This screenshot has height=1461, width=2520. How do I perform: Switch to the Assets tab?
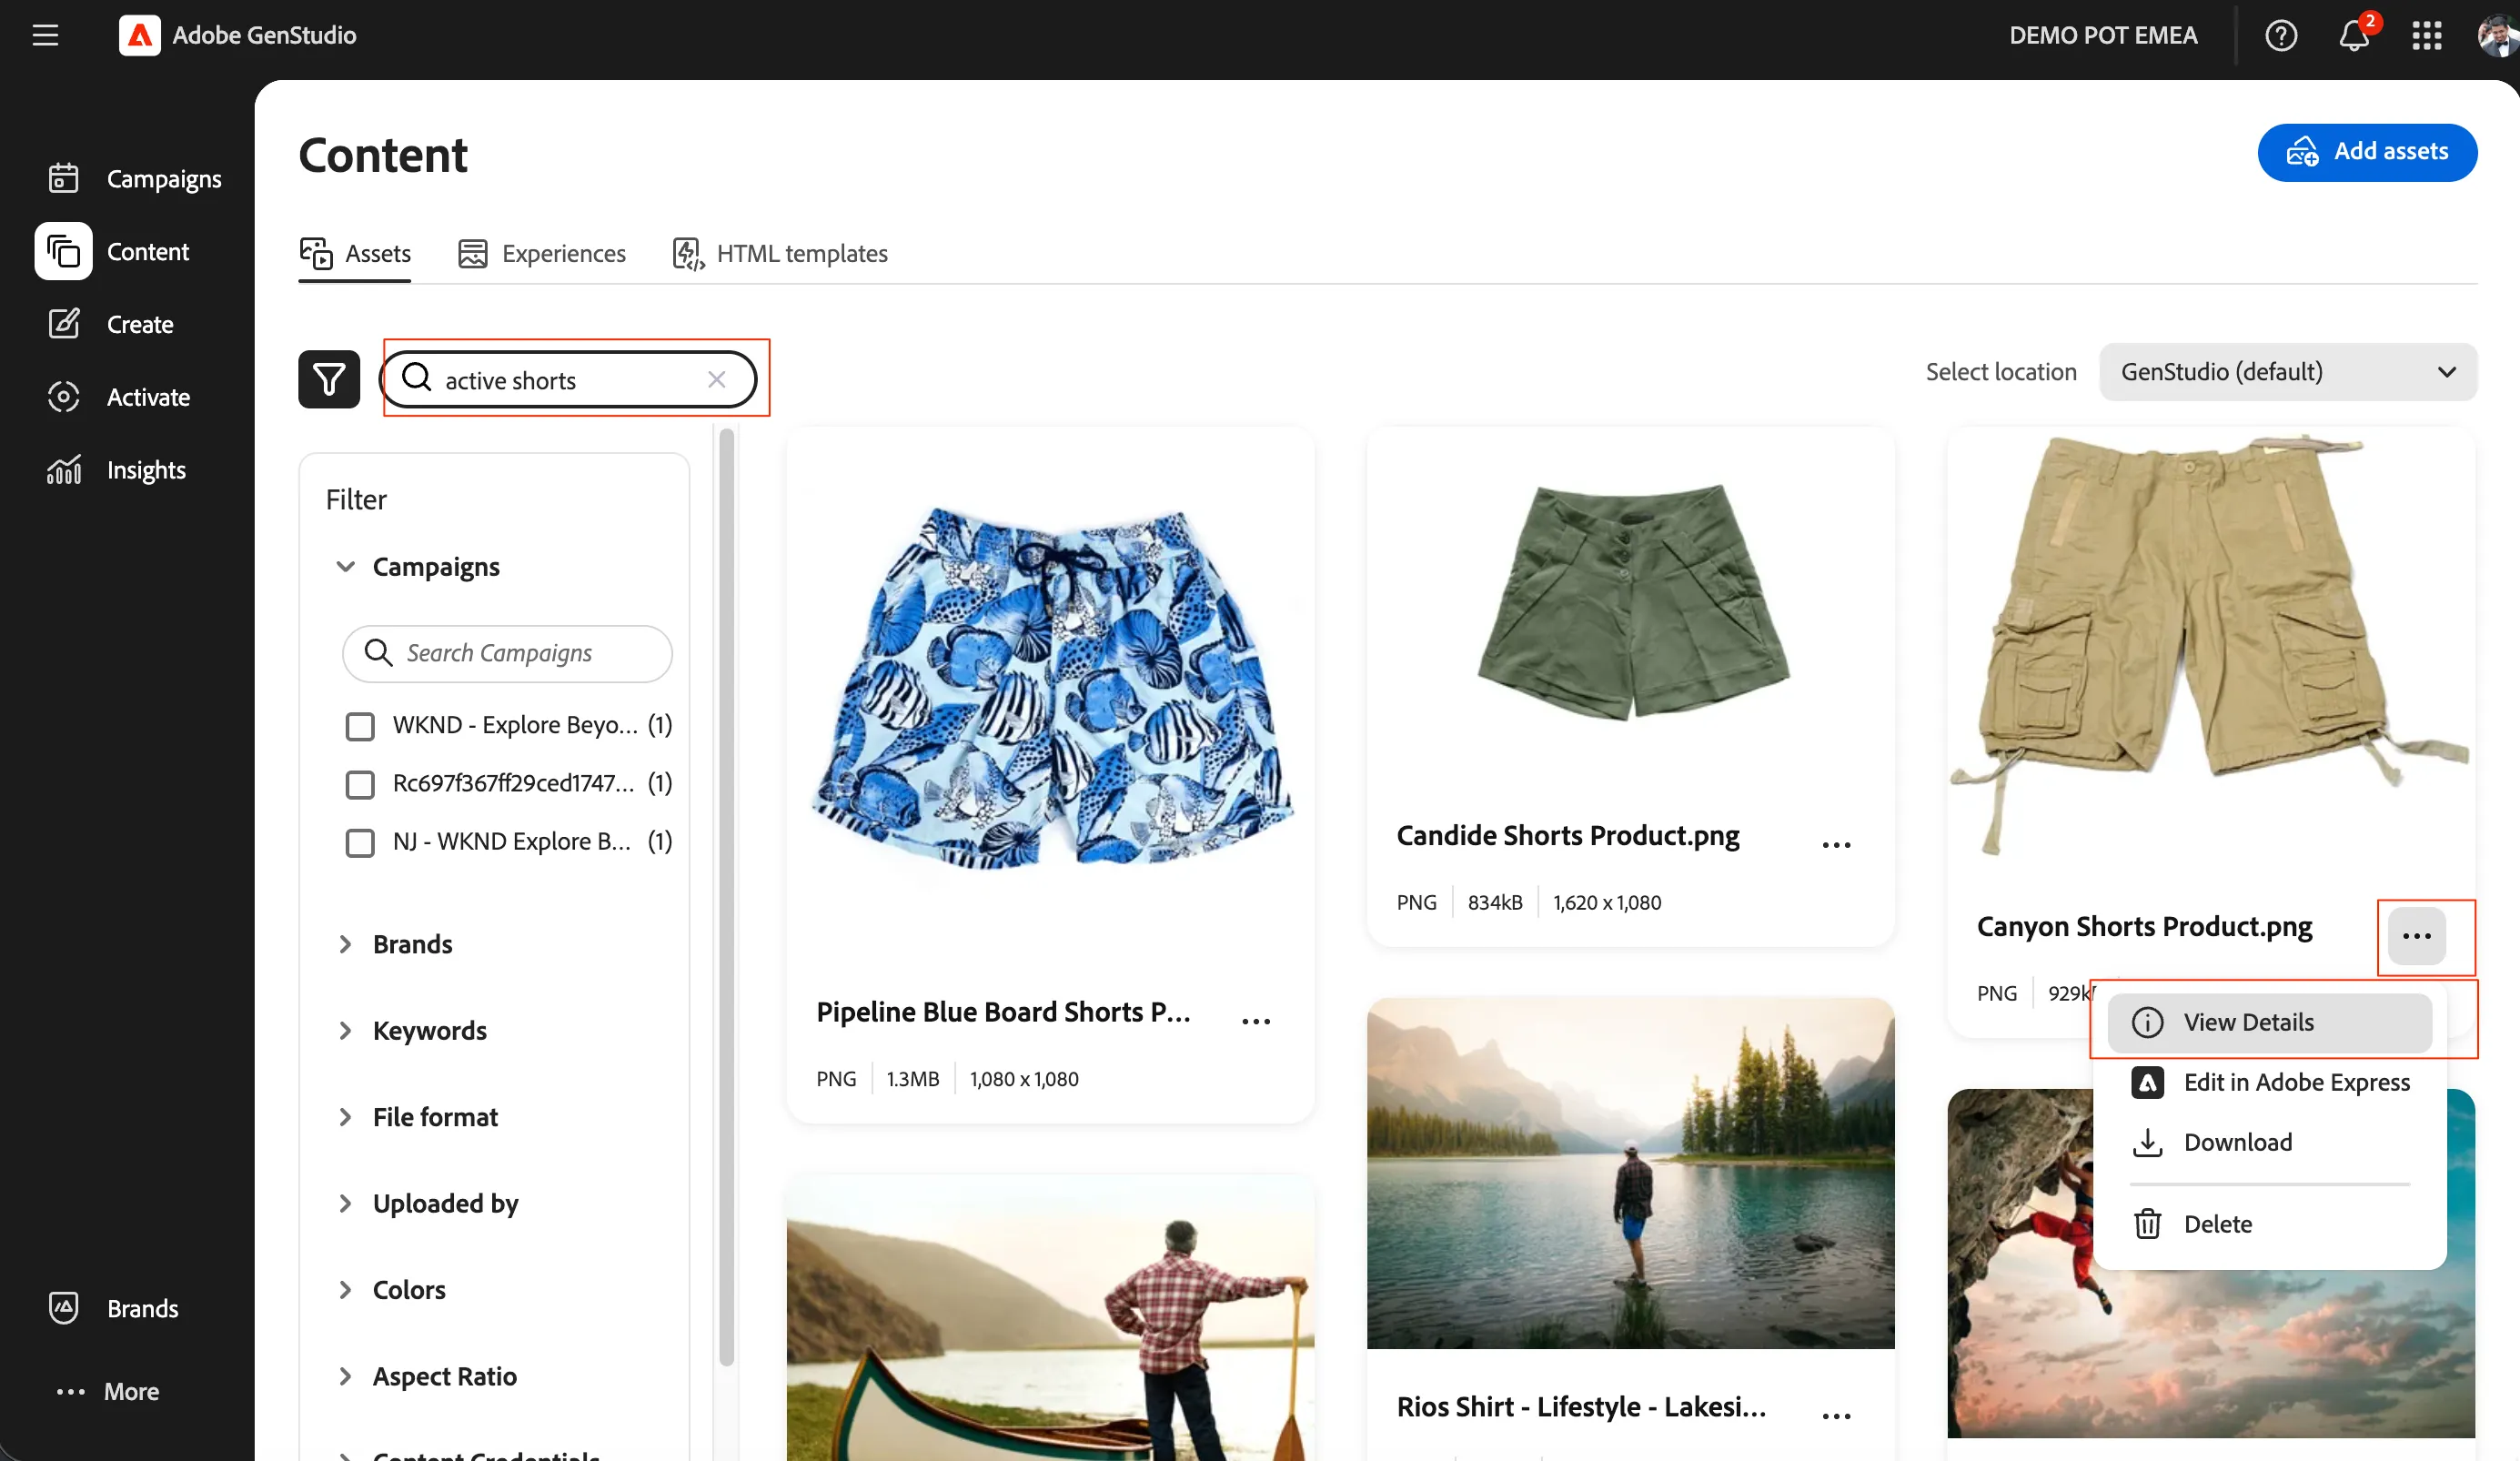pos(355,254)
